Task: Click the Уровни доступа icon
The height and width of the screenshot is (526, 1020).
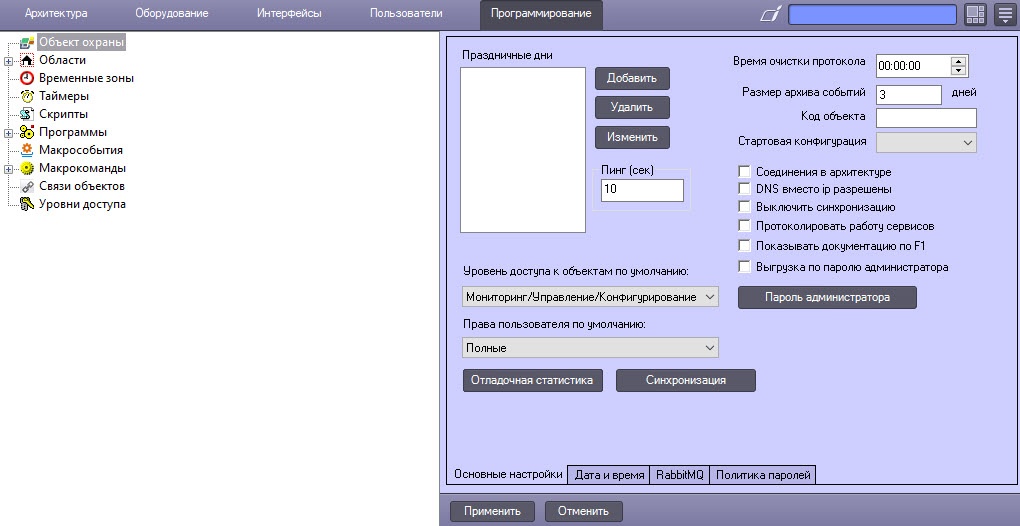Action: pos(27,204)
